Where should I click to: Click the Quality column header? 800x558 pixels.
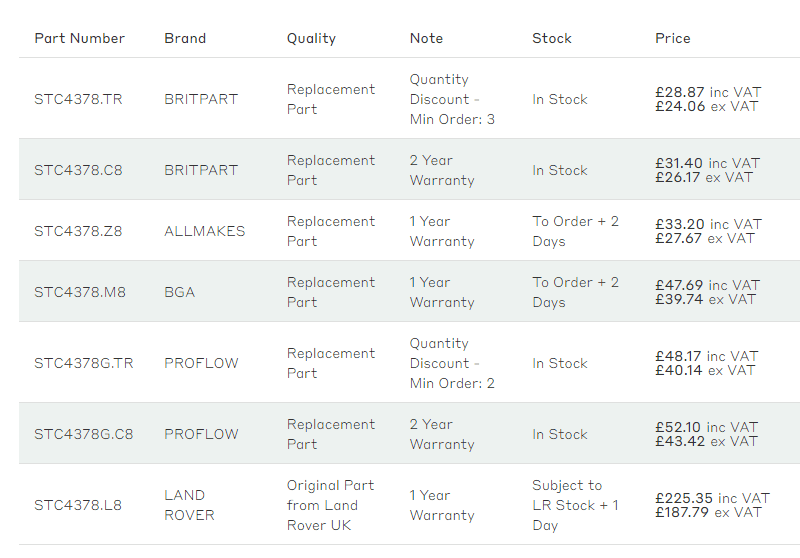pyautogui.click(x=311, y=39)
